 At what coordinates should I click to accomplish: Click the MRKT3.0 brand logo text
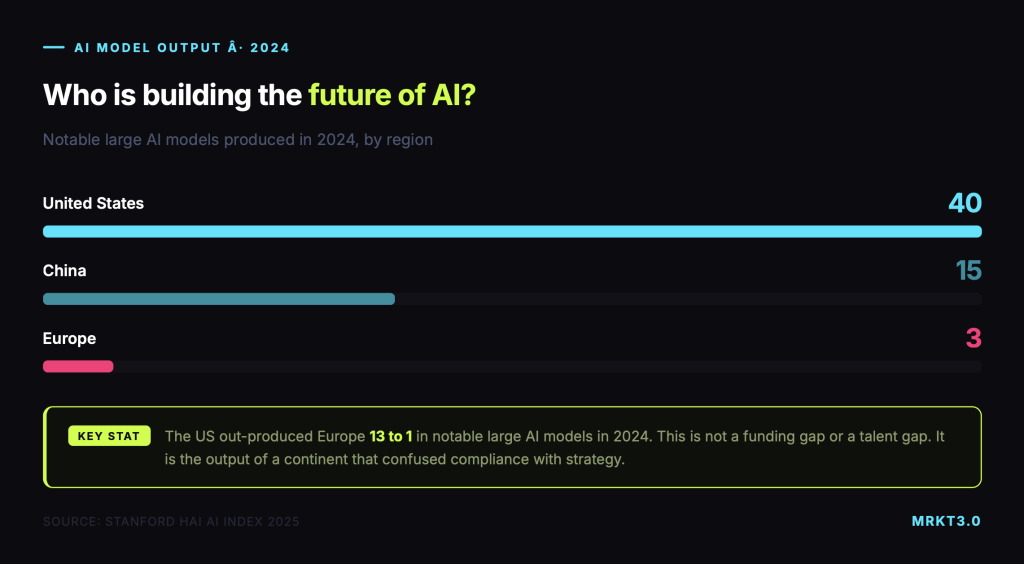coord(946,521)
